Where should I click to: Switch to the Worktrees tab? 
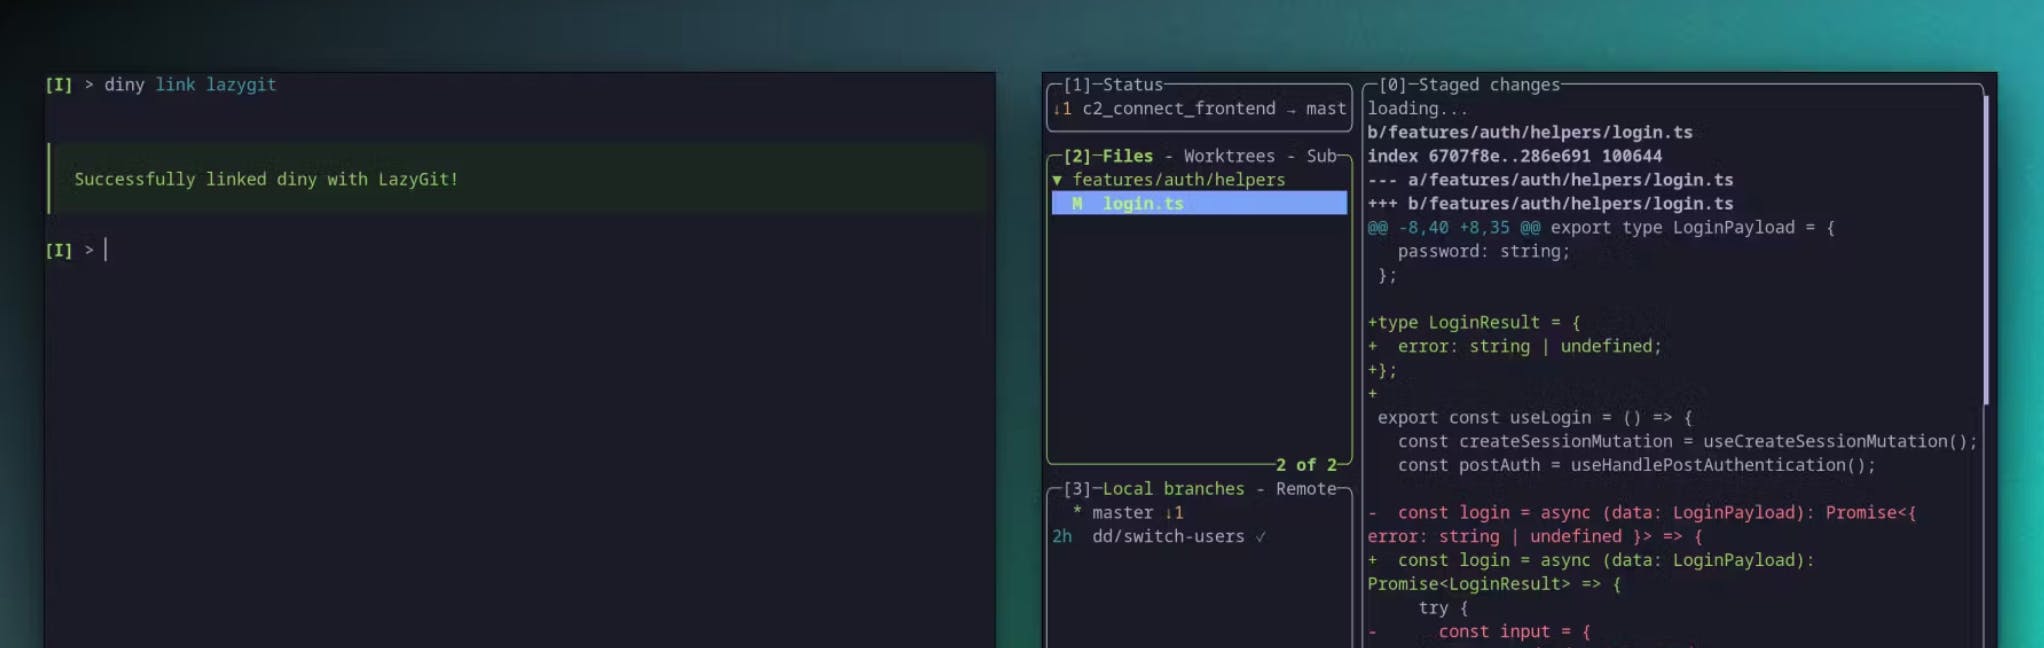pos(1229,156)
